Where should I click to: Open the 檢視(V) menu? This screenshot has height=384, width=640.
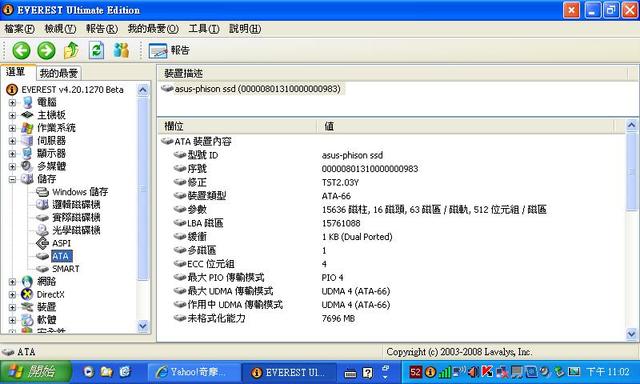60,29
